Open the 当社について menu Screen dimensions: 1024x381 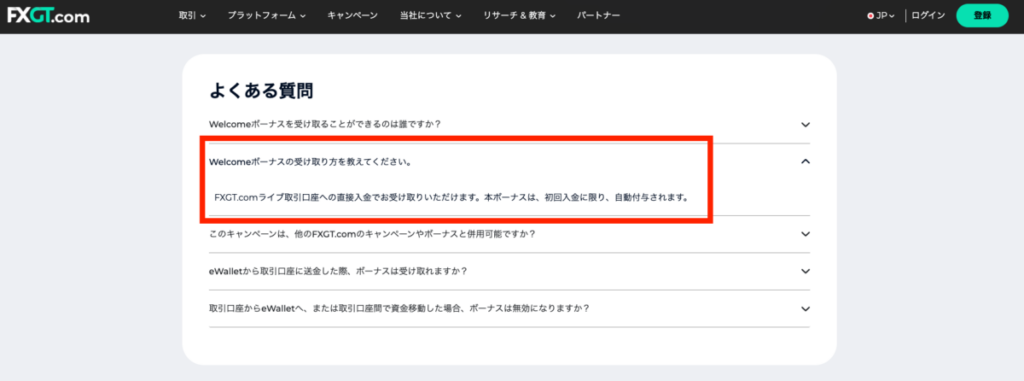[x=430, y=16]
